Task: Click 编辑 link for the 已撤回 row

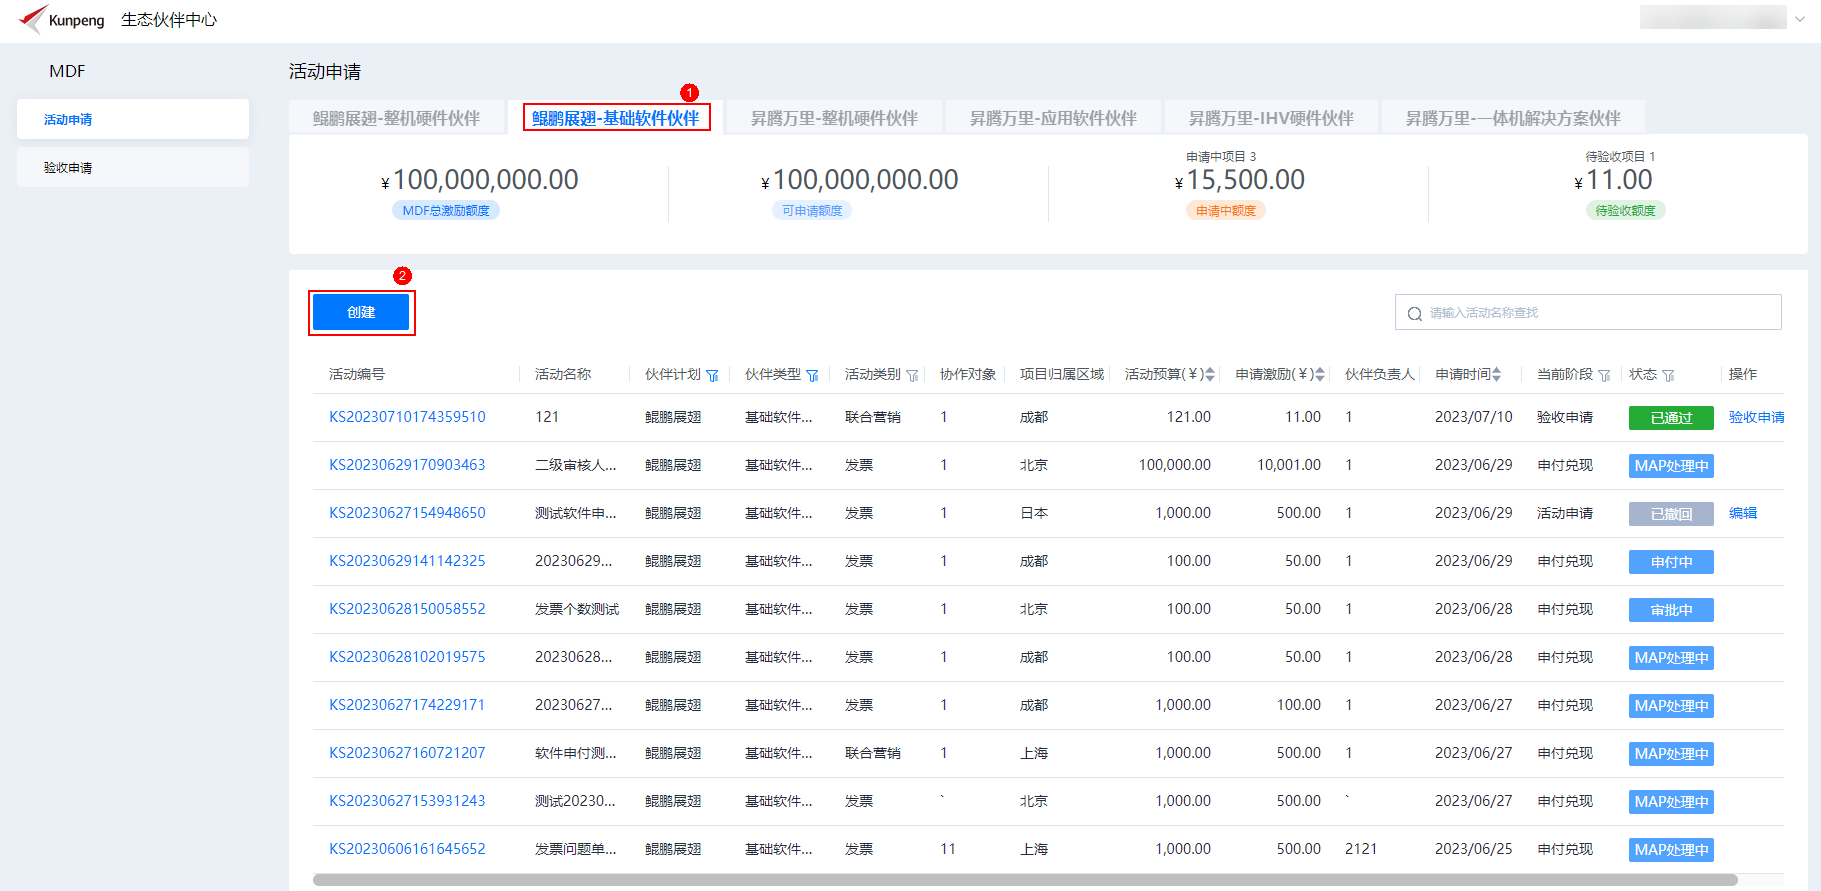Action: coord(1743,513)
